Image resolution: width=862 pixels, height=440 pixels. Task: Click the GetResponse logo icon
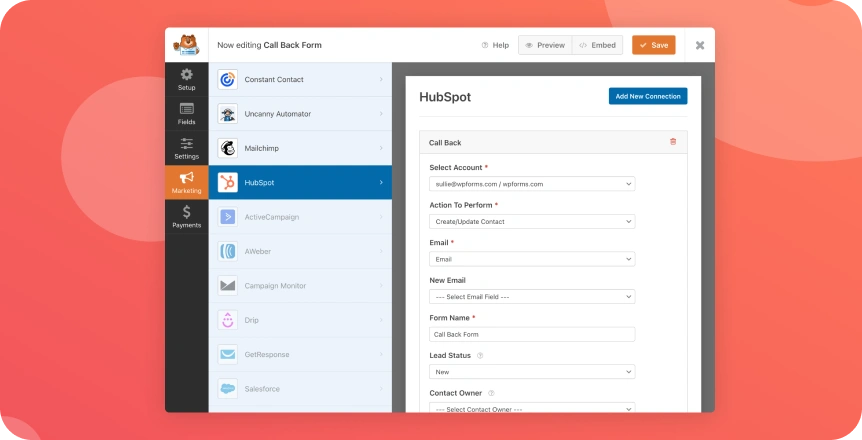click(228, 354)
